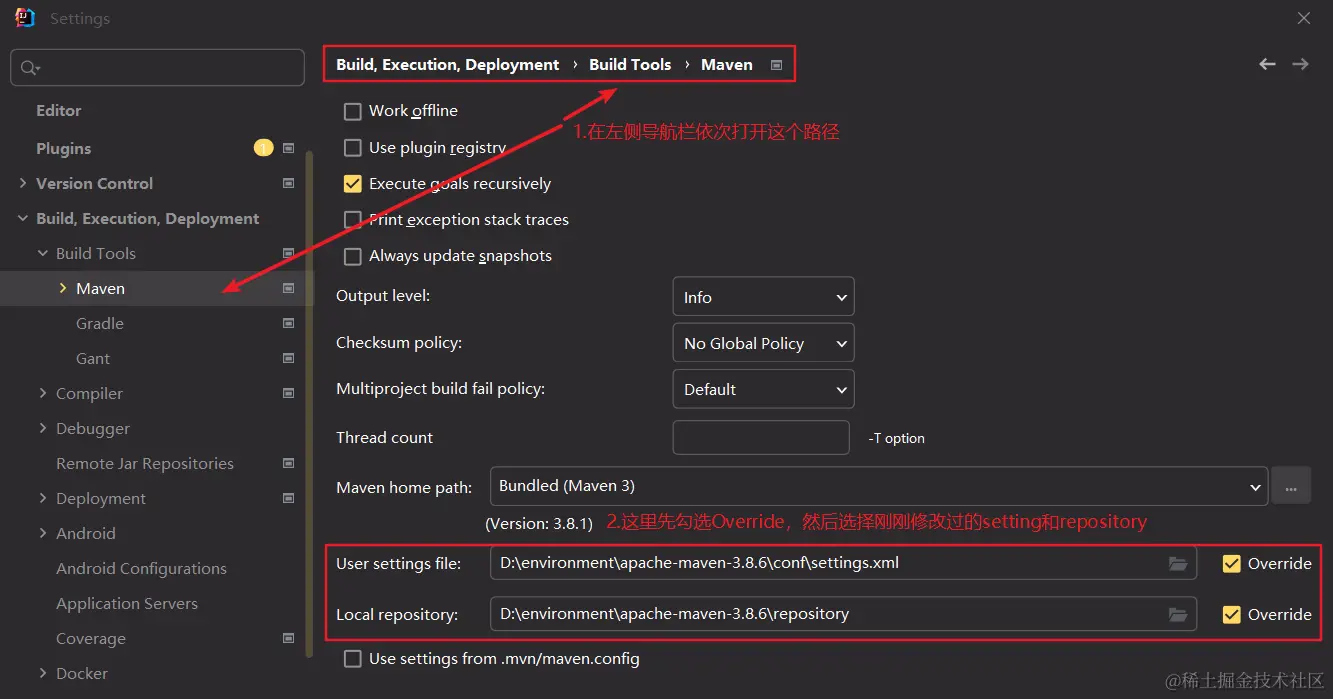Open the Maven home path dropdown
The height and width of the screenshot is (699, 1333).
click(x=879, y=486)
